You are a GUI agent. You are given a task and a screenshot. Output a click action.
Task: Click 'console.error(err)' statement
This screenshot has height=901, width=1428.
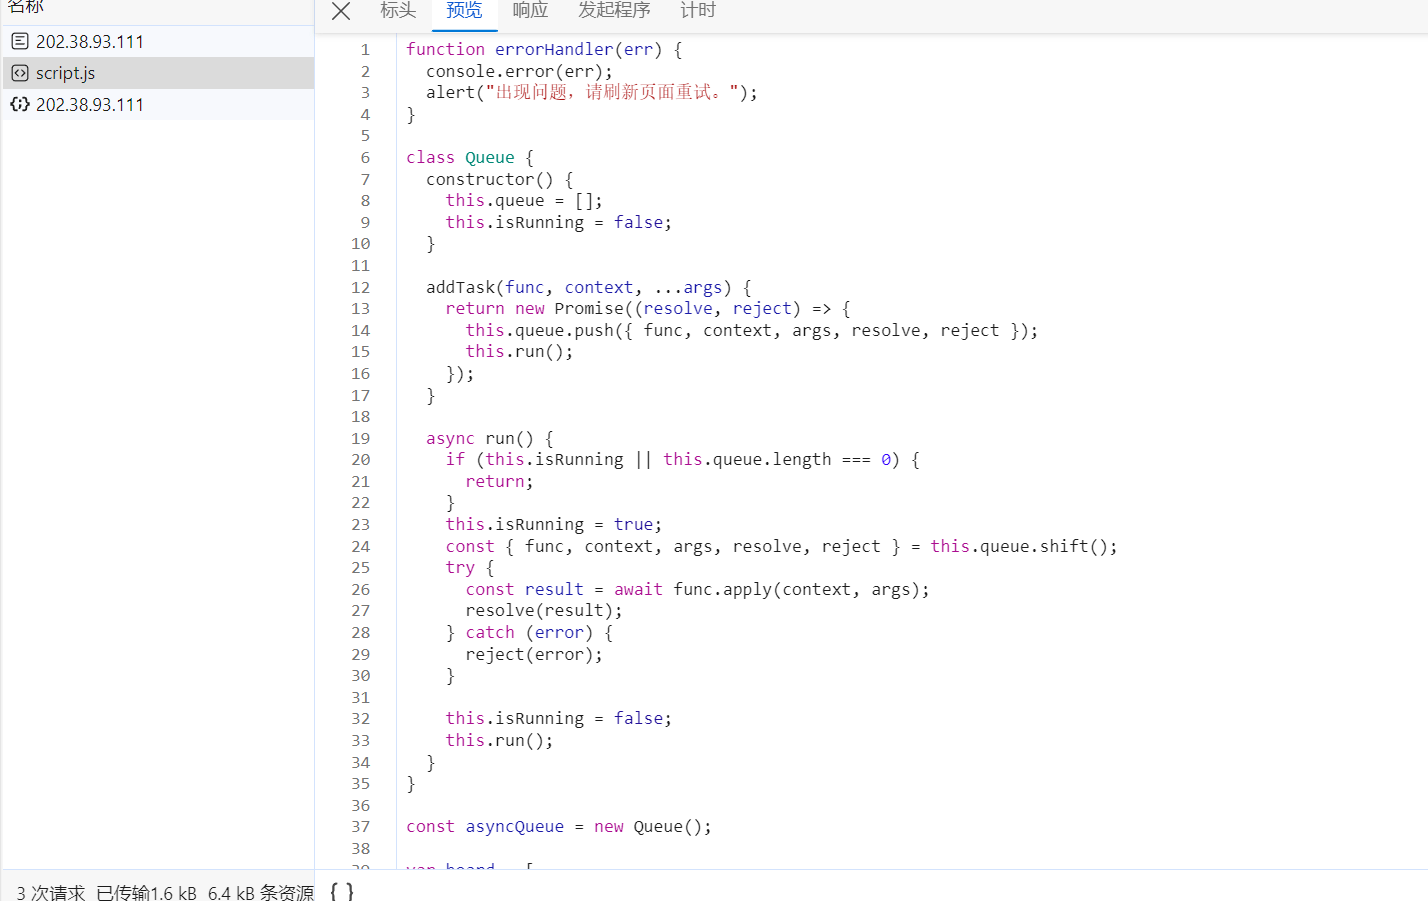point(519,71)
